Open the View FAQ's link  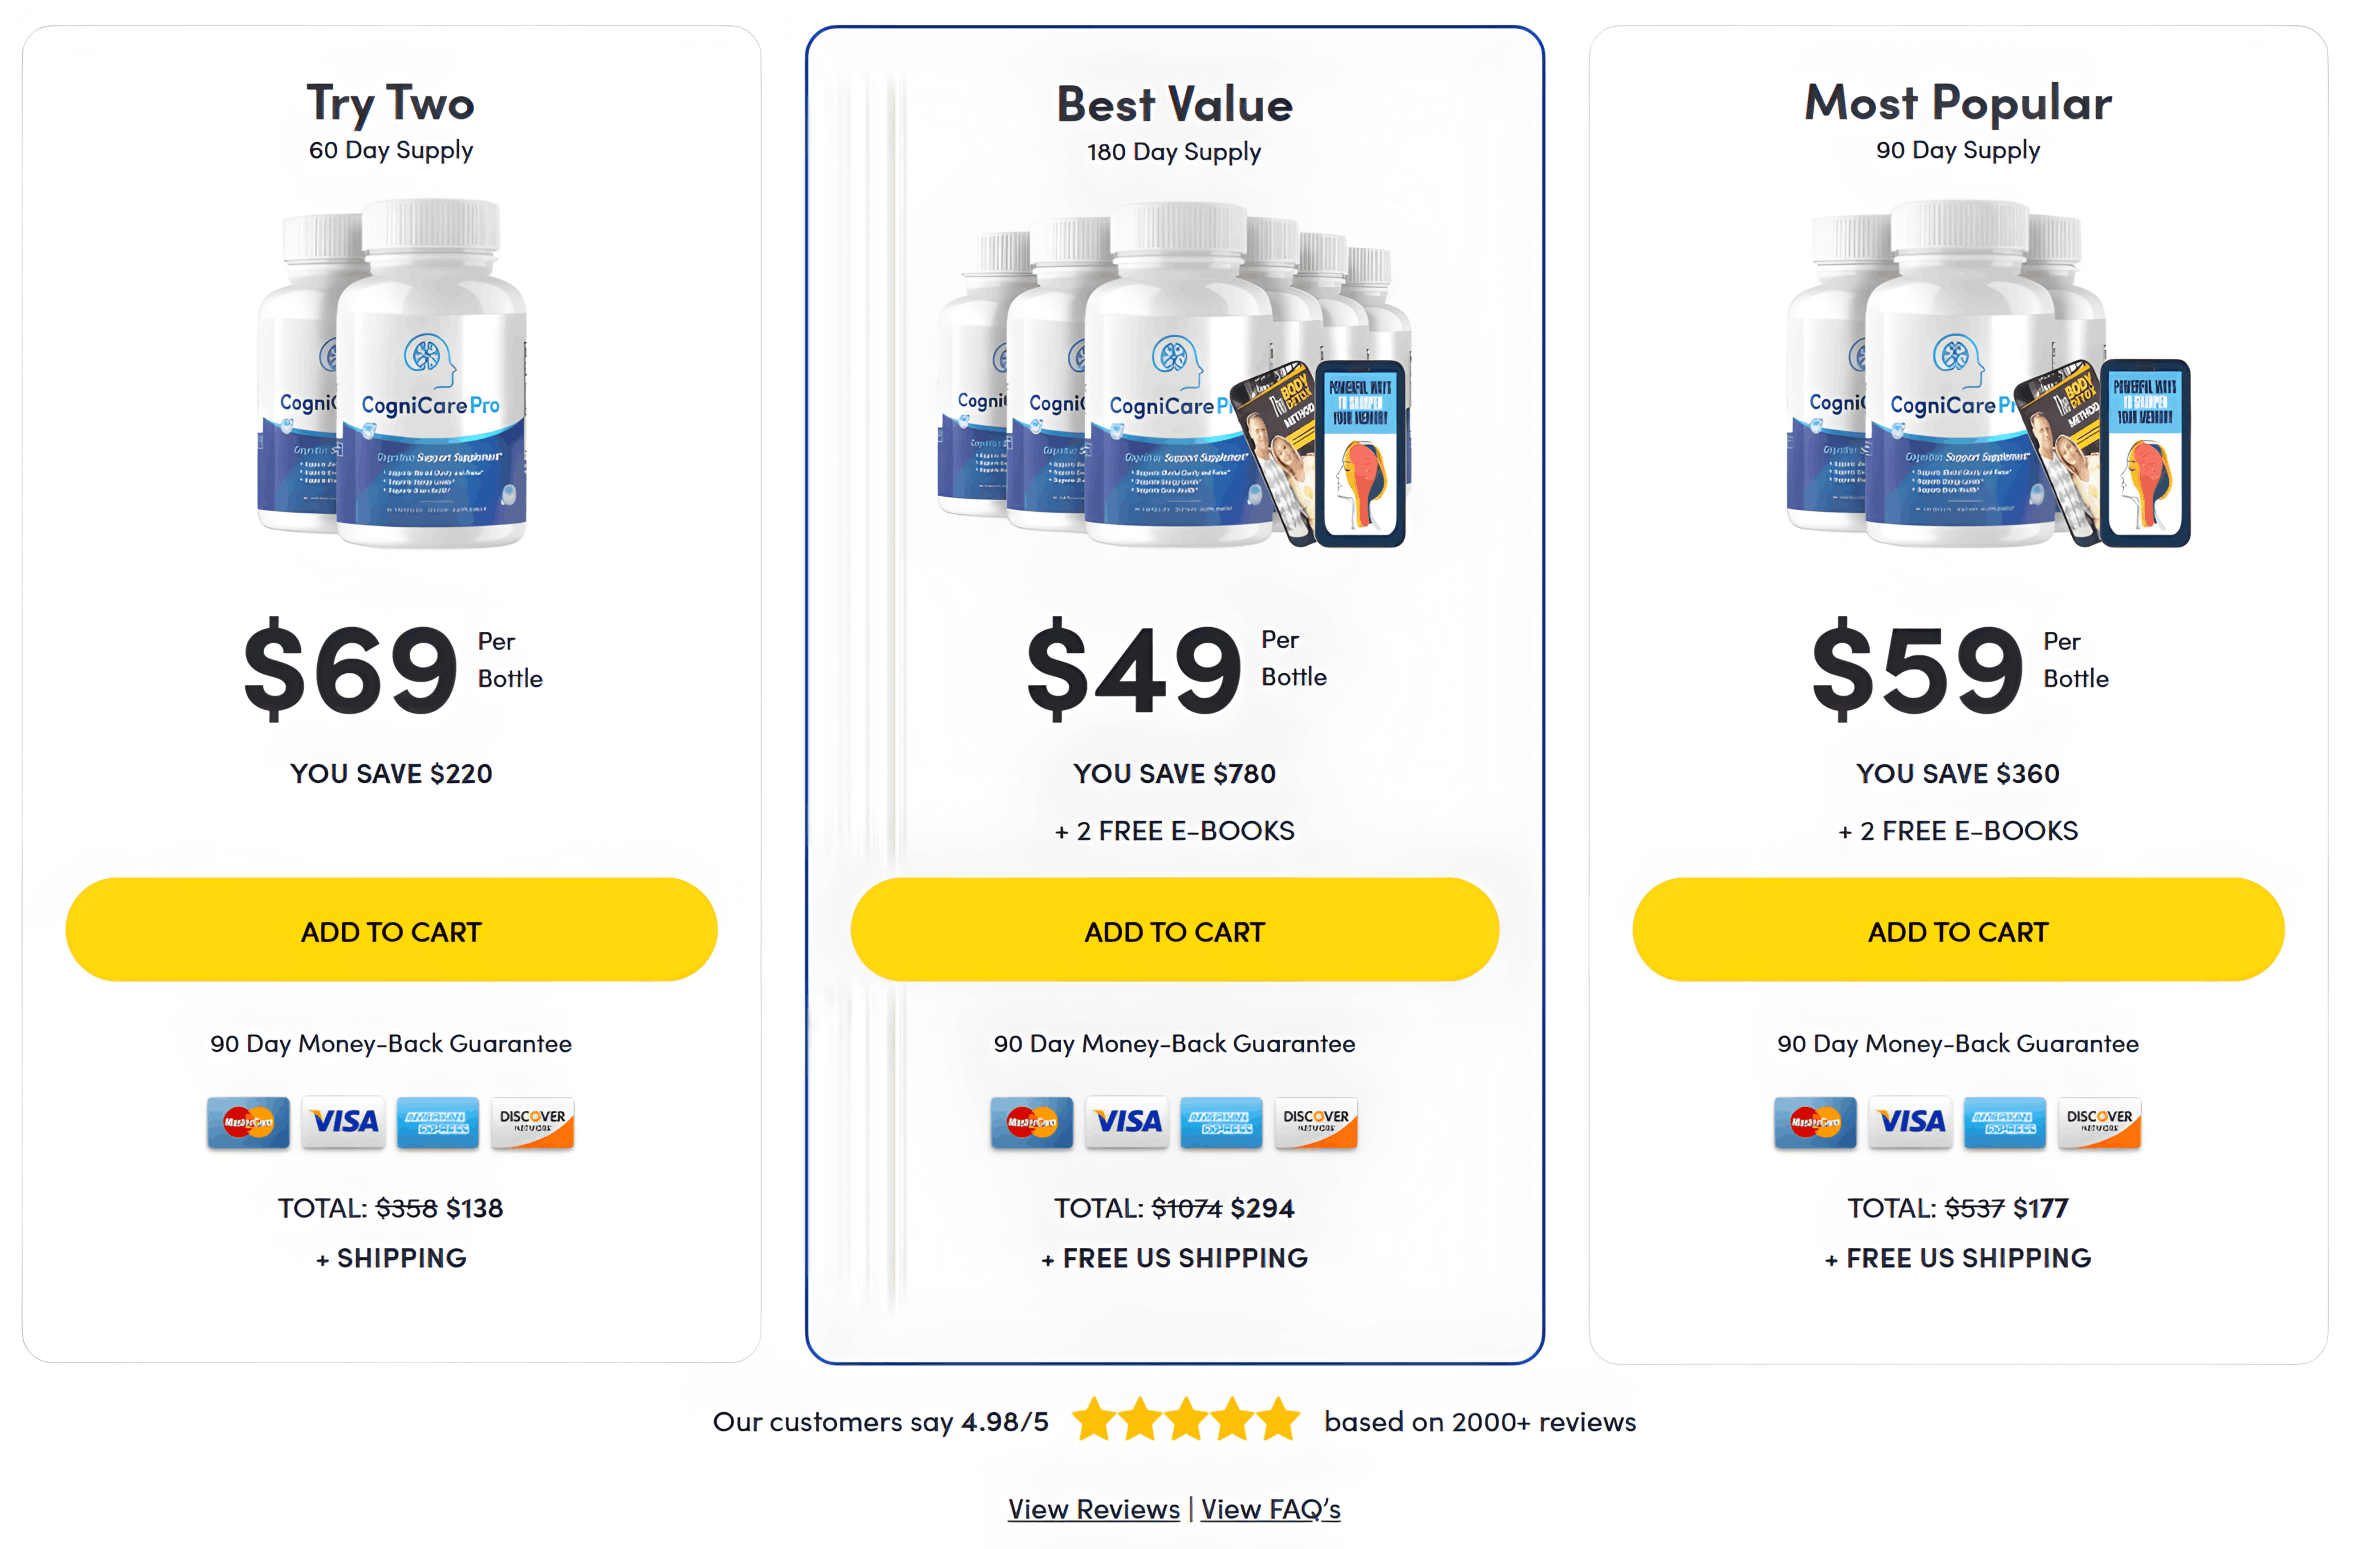pyautogui.click(x=1271, y=1508)
